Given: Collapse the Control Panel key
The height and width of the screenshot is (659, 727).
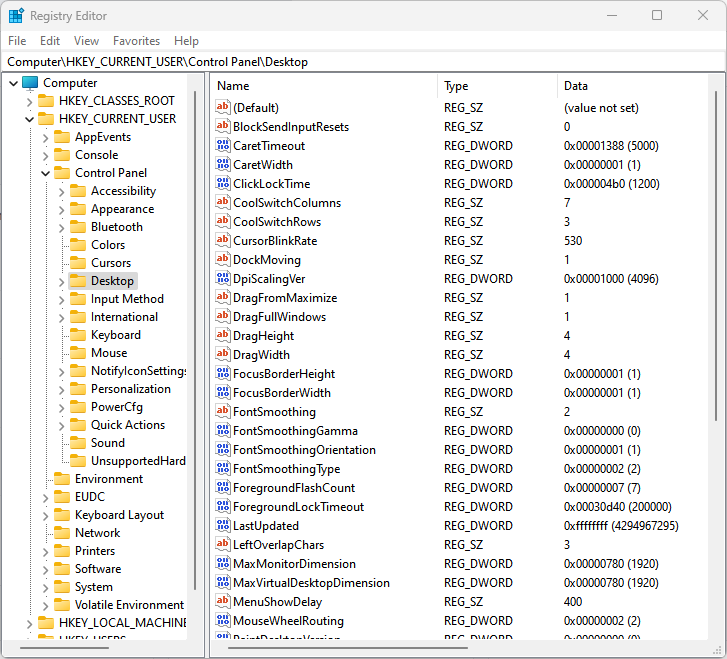Looking at the screenshot, I should click(45, 173).
